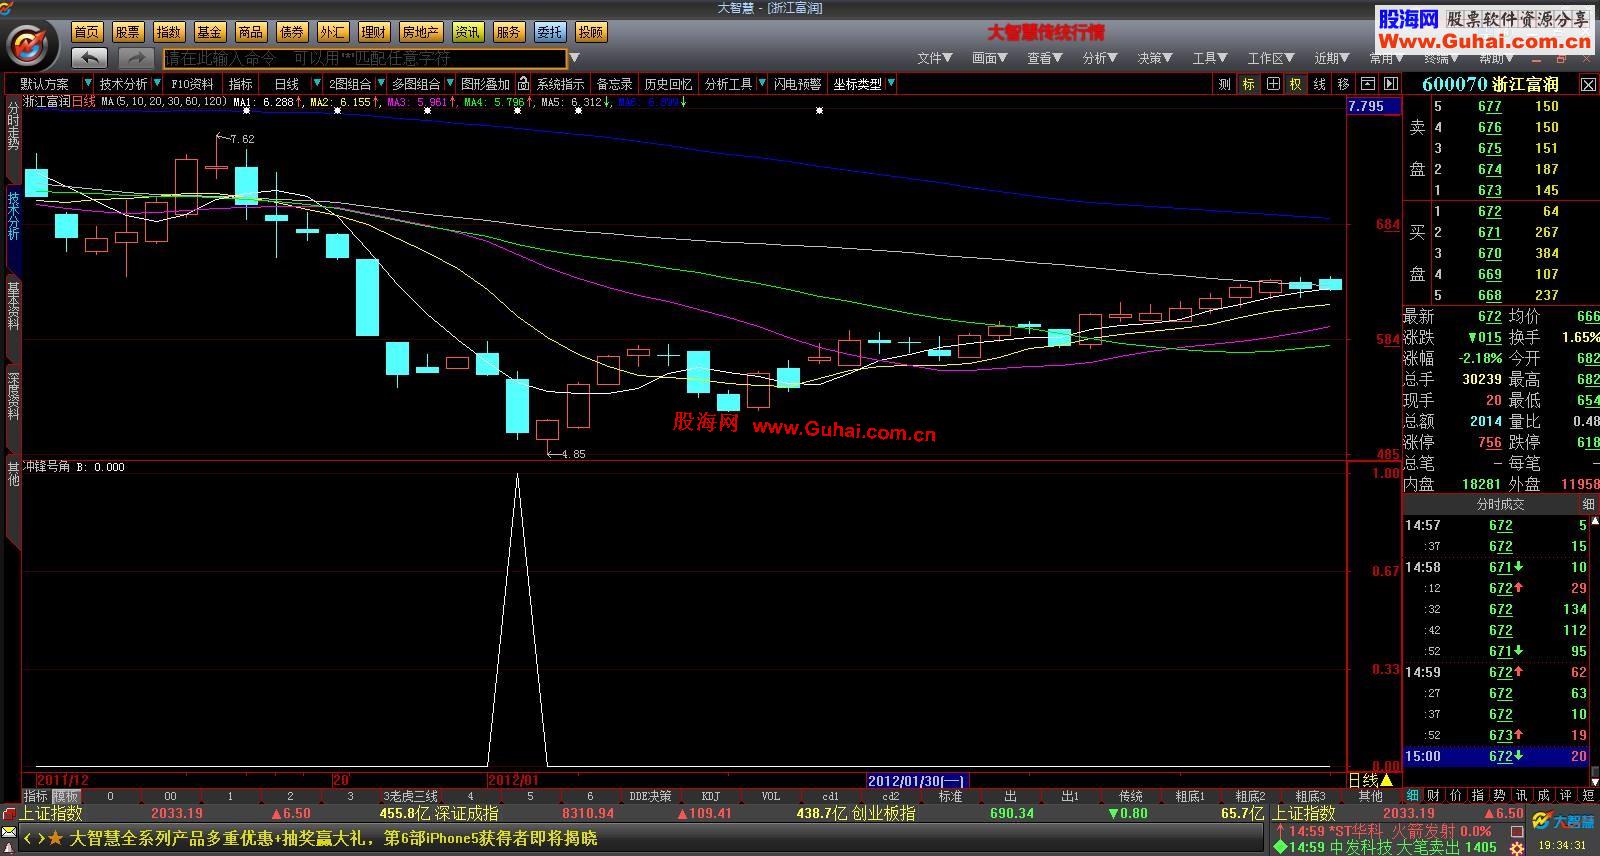Click the mail envelope icon at bottom left
Viewport: 1600px width, 856px height.
(9, 832)
